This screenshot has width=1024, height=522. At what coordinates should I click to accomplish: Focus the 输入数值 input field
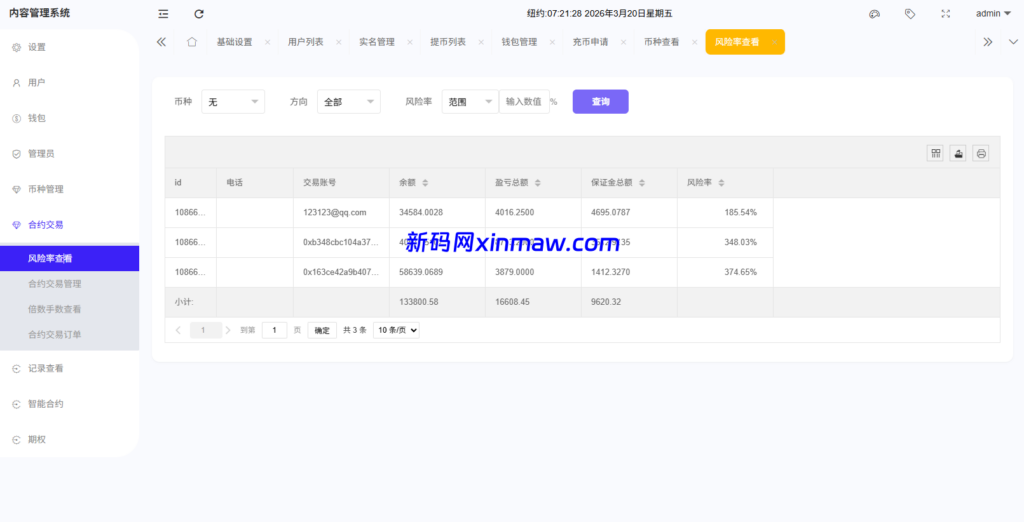(524, 102)
